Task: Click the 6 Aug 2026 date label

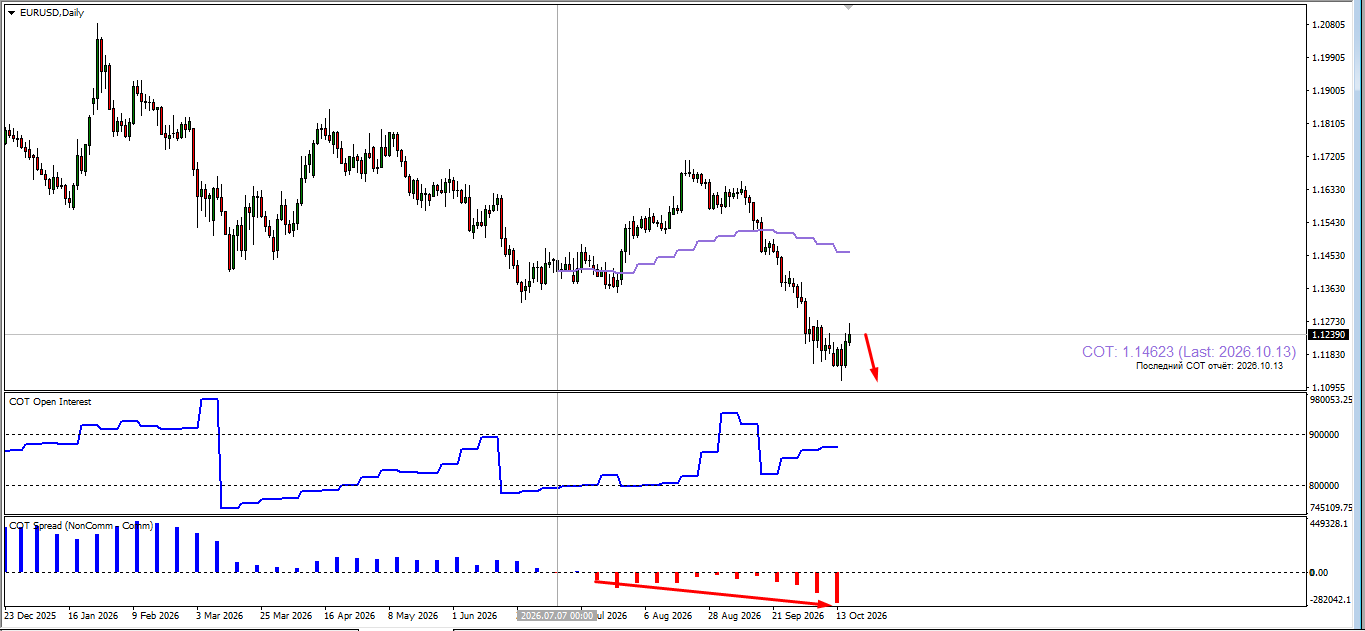Action: click(x=668, y=616)
